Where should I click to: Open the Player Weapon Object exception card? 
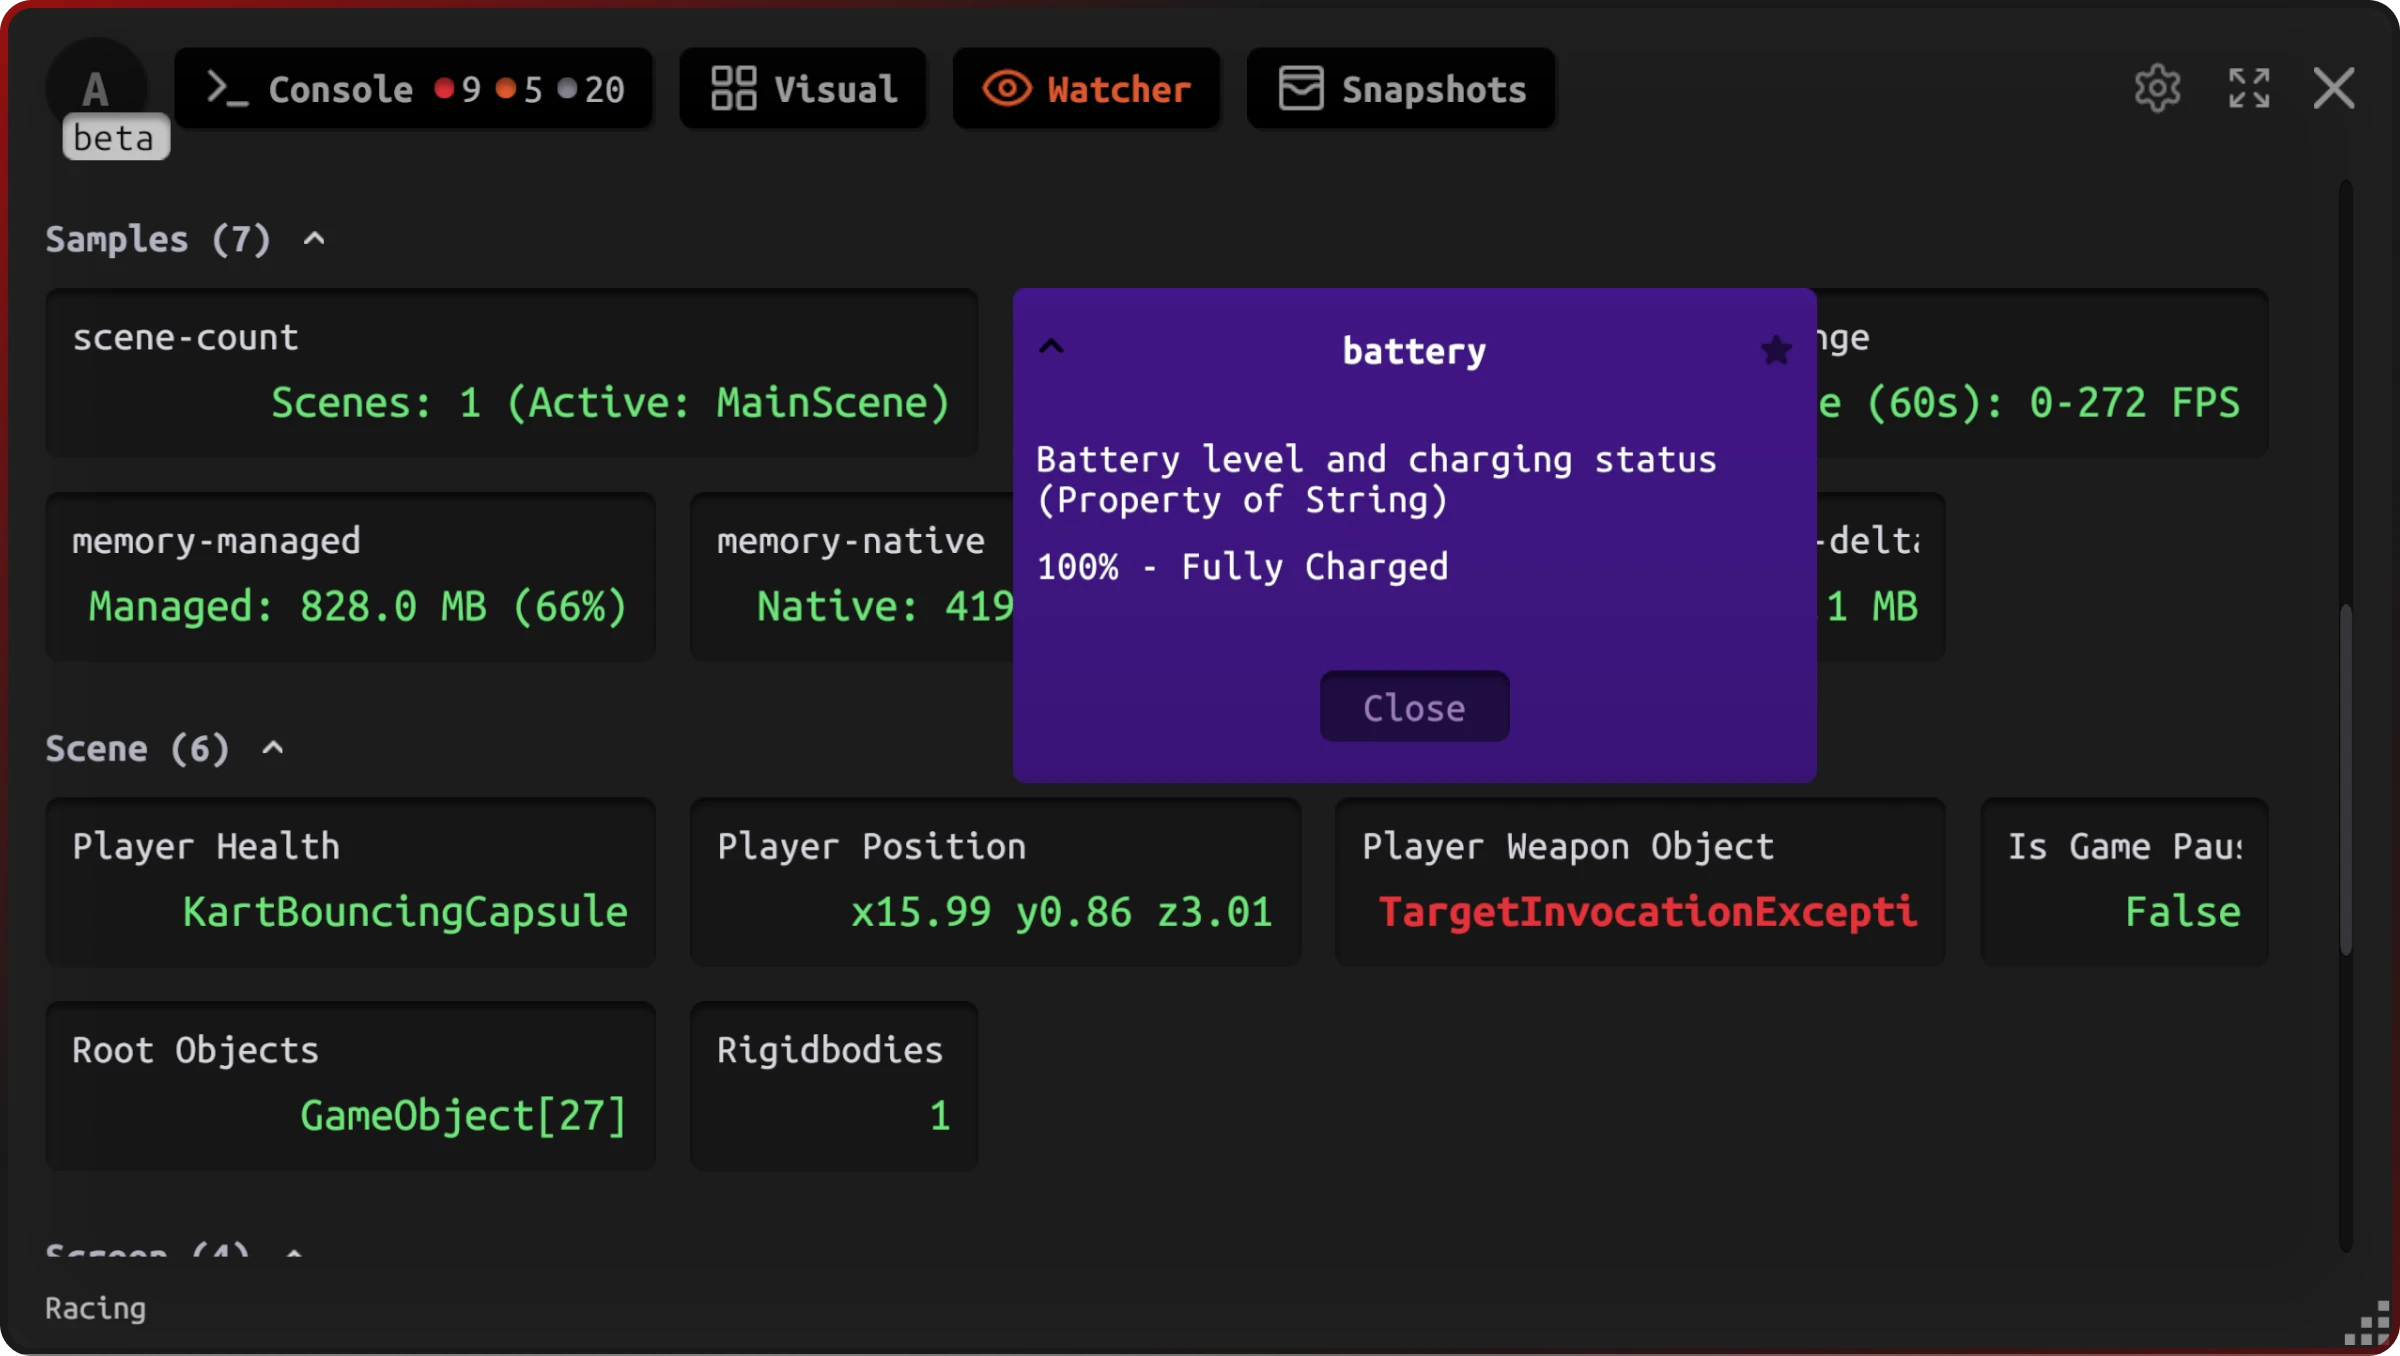[x=1640, y=881]
